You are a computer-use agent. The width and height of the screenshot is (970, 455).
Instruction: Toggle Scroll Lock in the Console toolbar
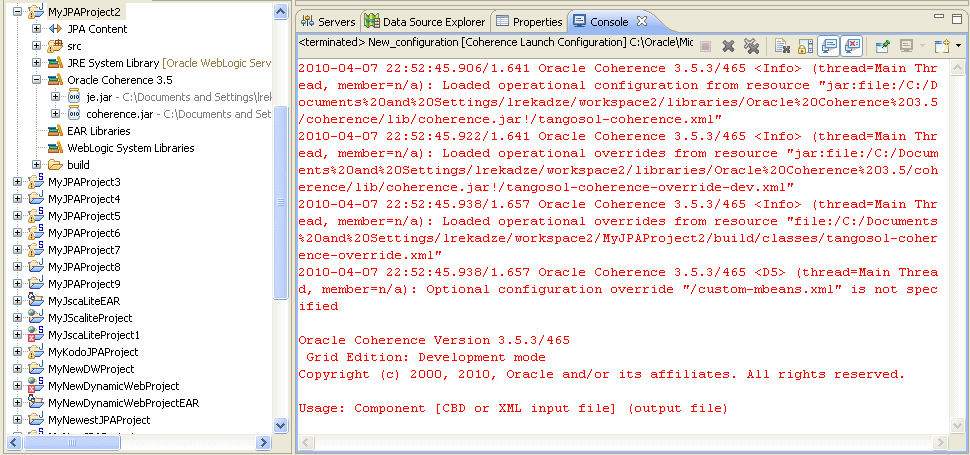[x=805, y=45]
